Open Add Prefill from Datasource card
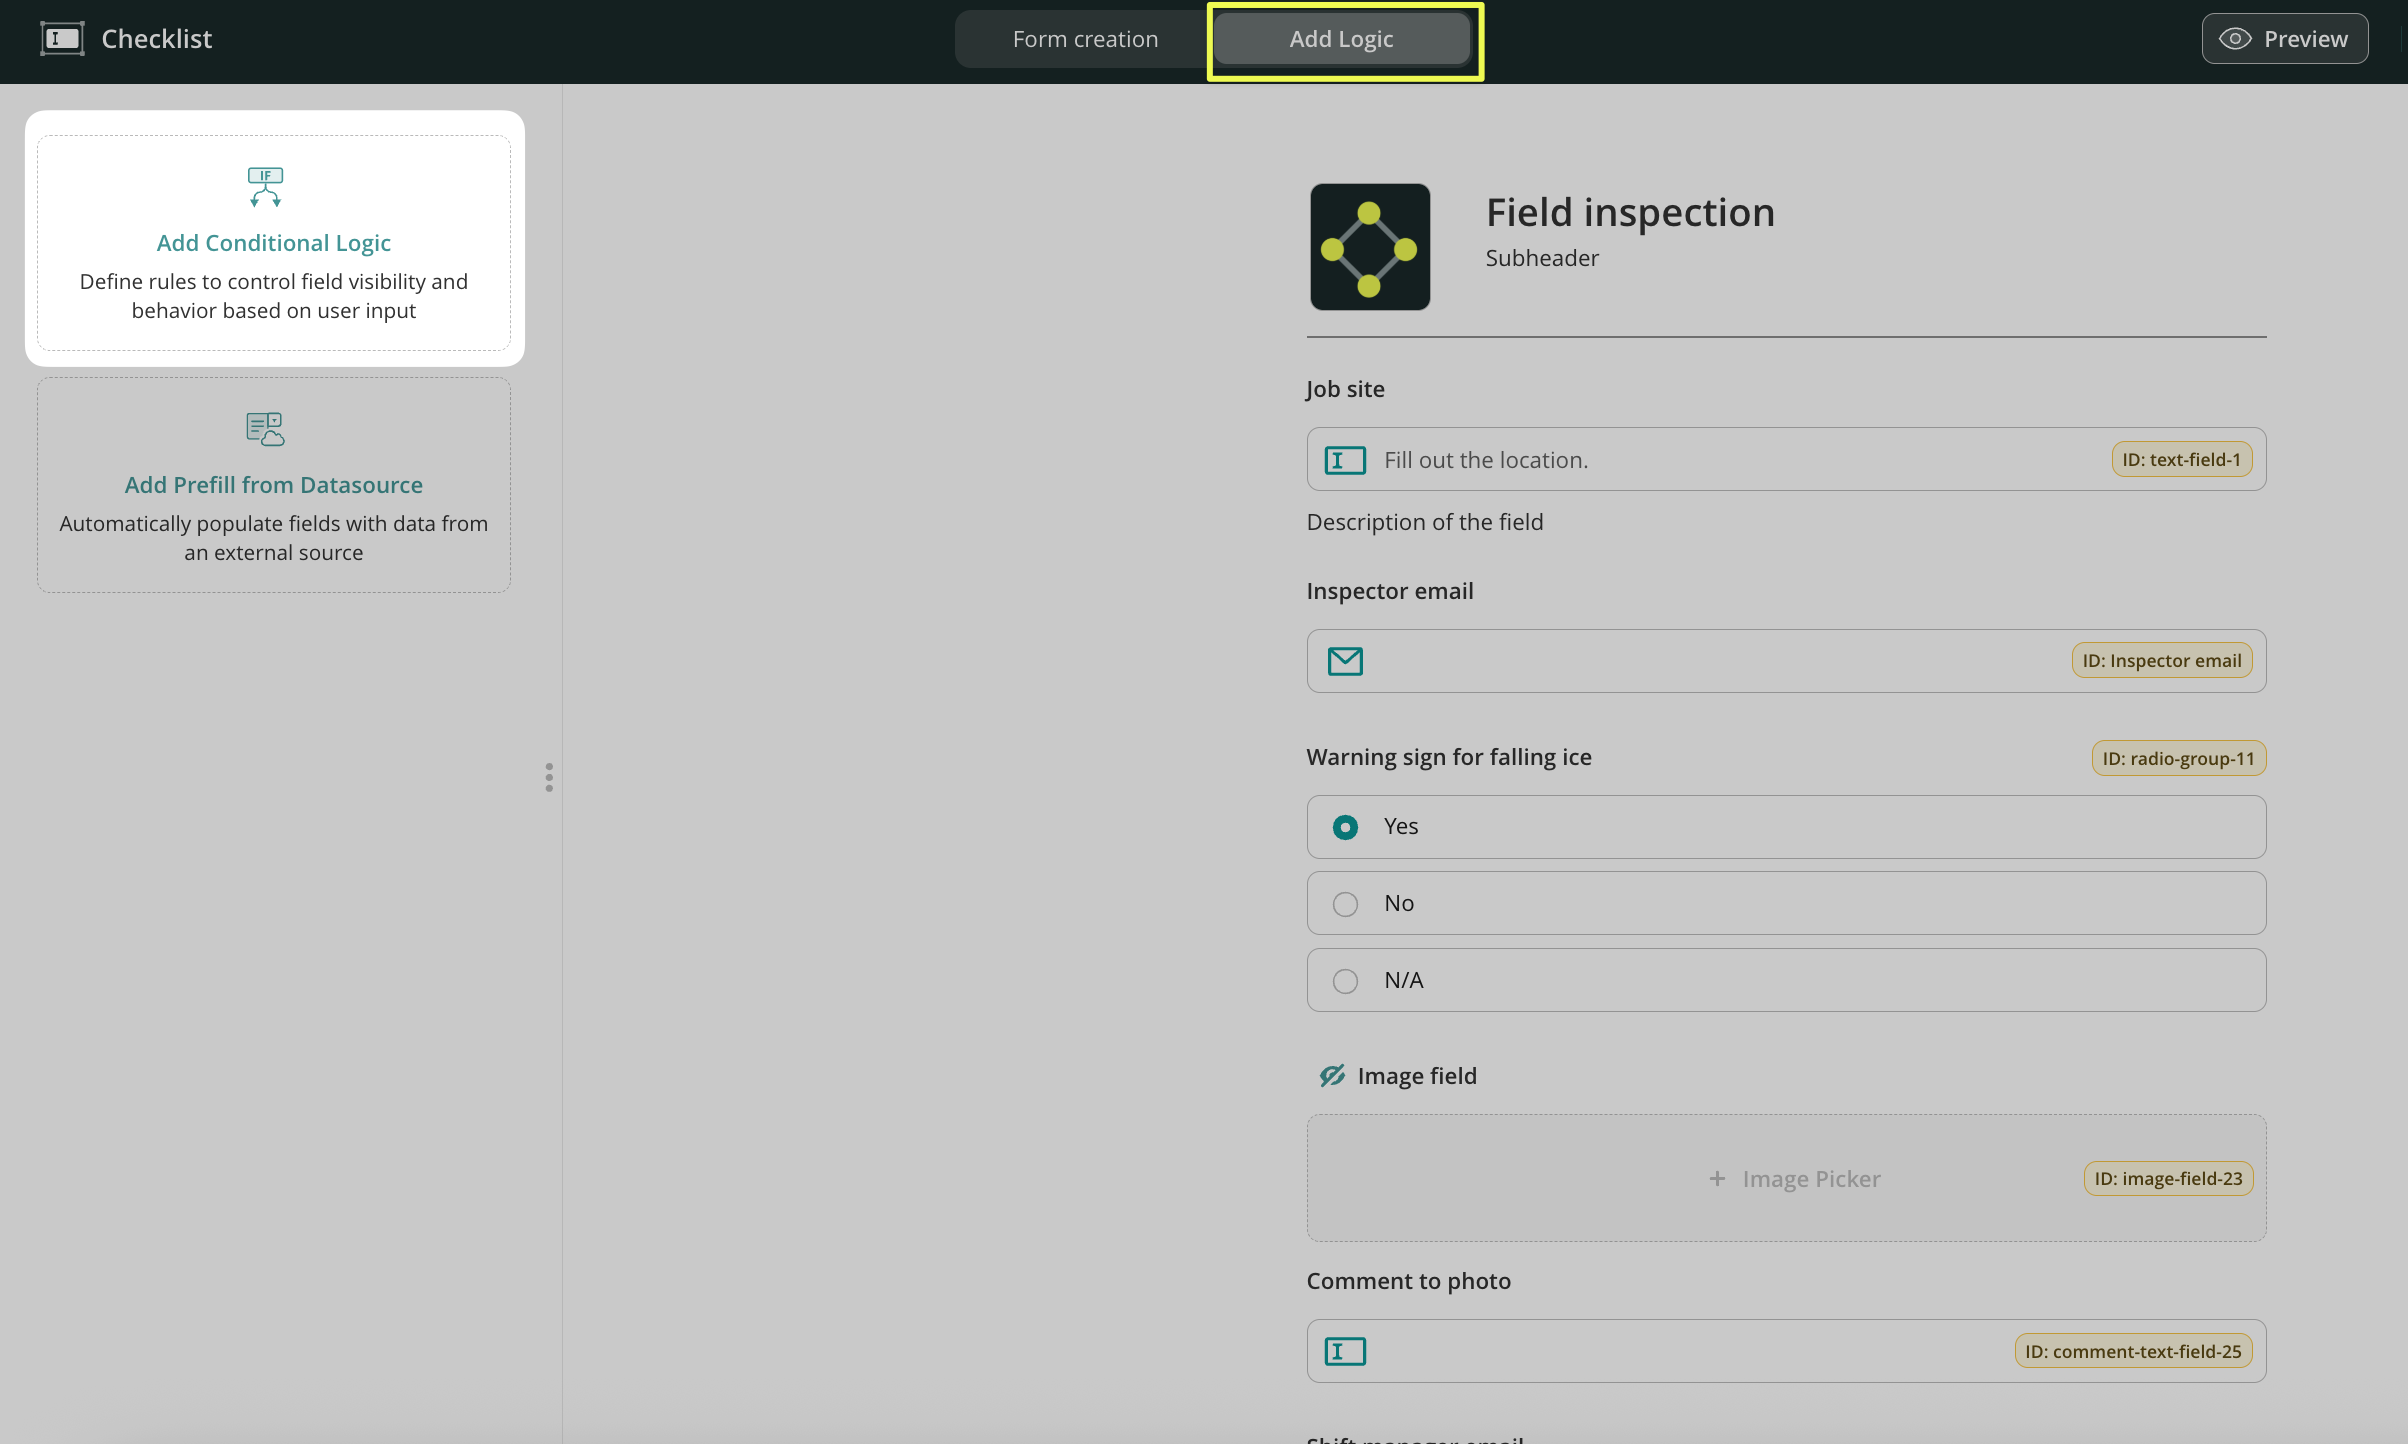The height and width of the screenshot is (1444, 2408). click(x=273, y=485)
